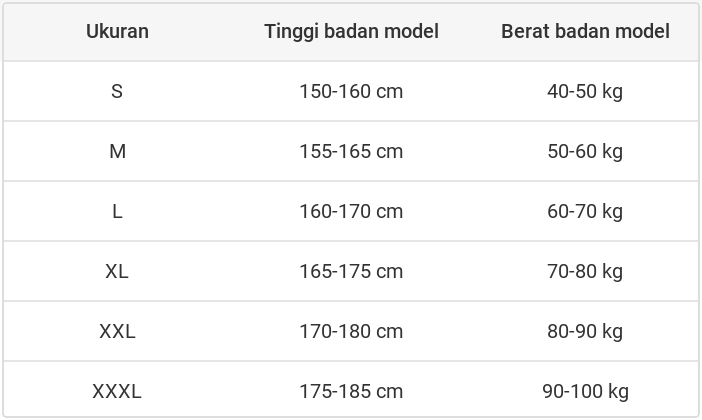
Task: Select the L size cell
Action: [117, 211]
